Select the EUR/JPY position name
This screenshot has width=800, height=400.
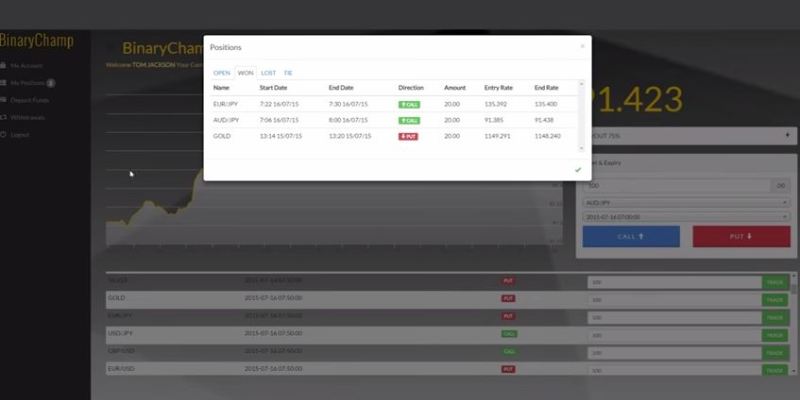[x=226, y=104]
